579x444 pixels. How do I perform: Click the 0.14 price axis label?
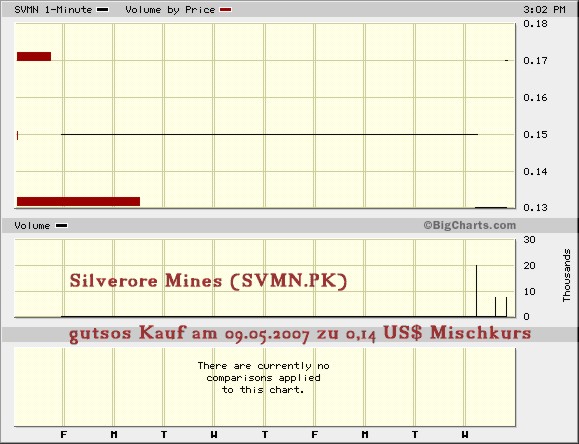click(x=535, y=171)
